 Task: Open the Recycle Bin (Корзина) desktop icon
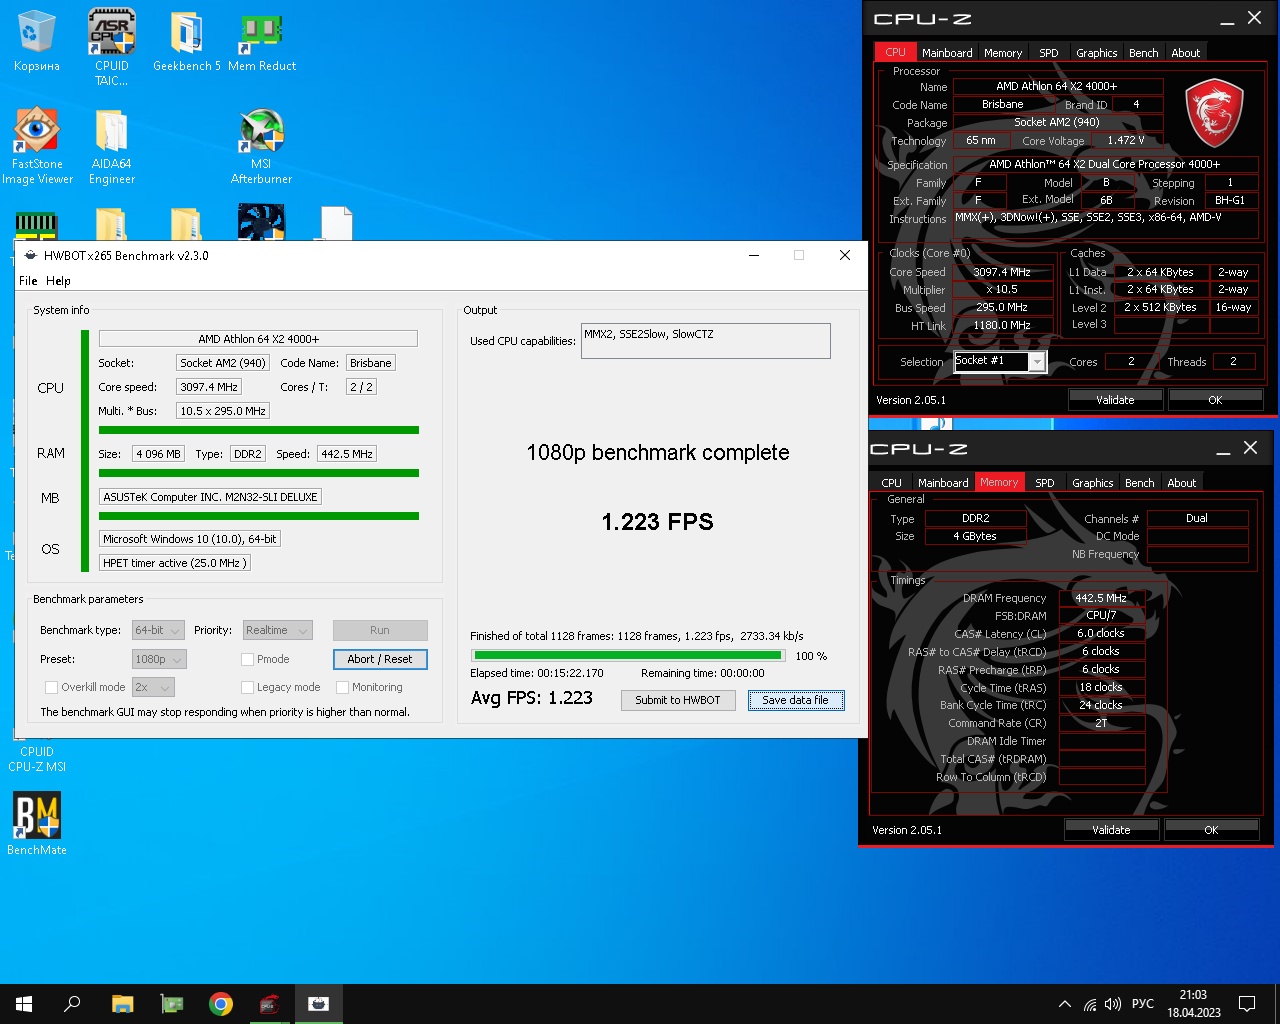pyautogui.click(x=37, y=42)
